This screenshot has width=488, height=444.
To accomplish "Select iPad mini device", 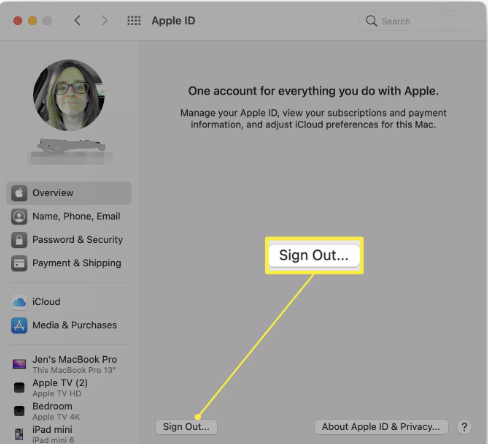I will tap(69, 434).
